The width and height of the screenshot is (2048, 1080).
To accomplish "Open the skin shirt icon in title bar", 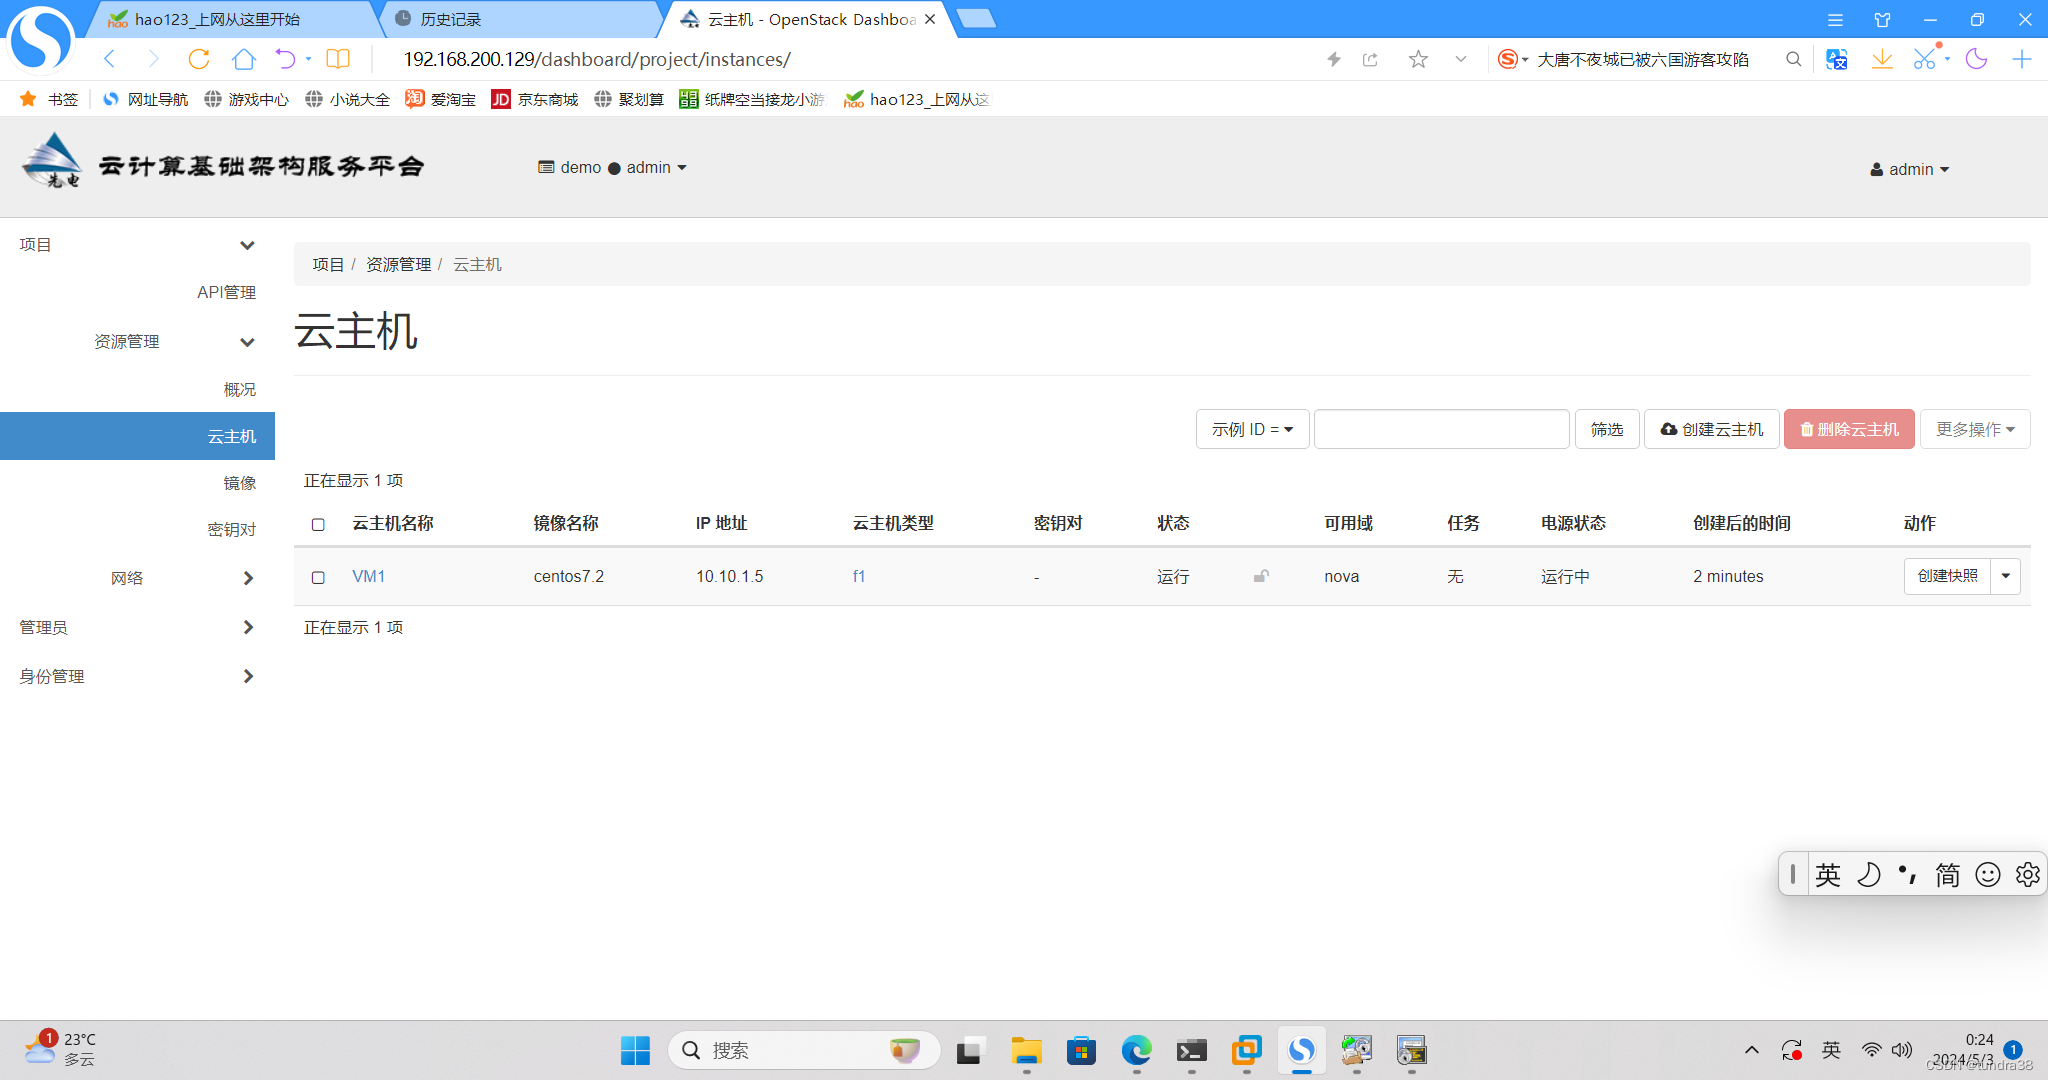I will point(1882,20).
